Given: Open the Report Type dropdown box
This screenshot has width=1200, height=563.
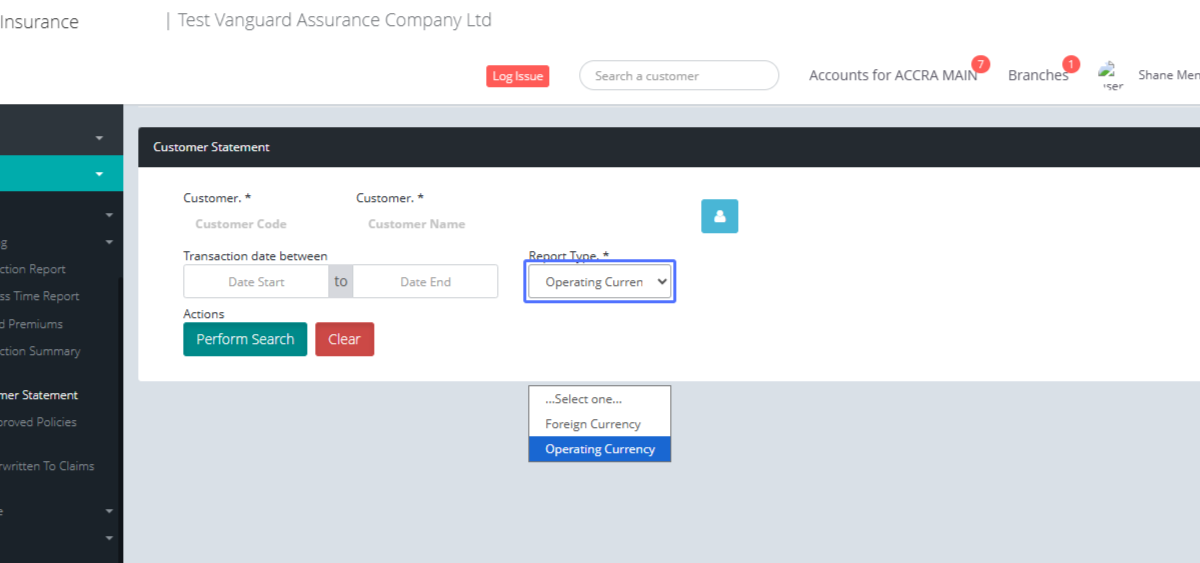Looking at the screenshot, I should click(x=600, y=282).
